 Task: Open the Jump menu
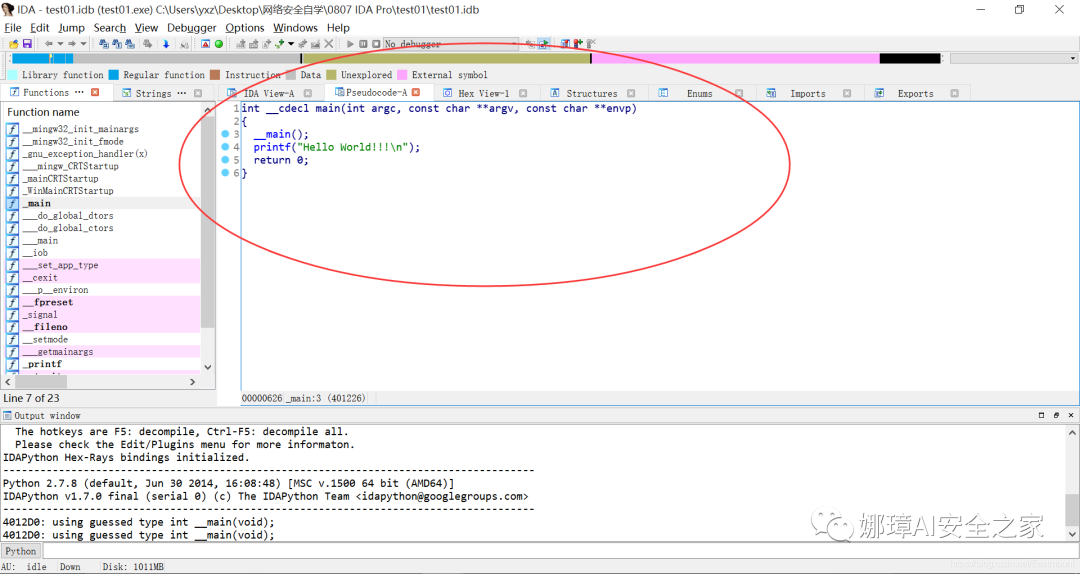click(72, 28)
